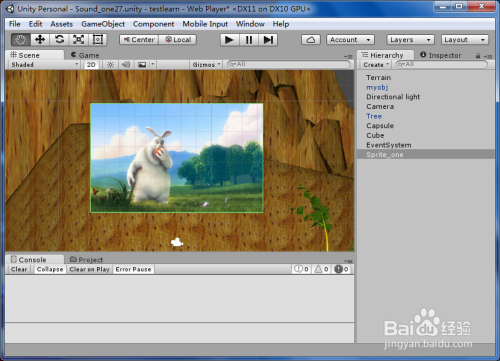Select Directional light in the Hierarchy

click(x=426, y=97)
